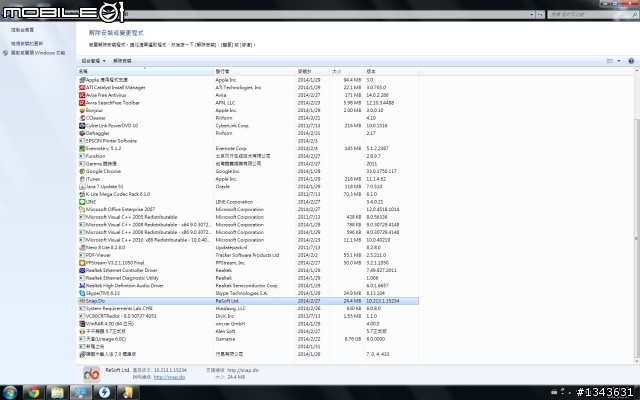The height and width of the screenshot is (400, 640).
Task: Open Turn Windows features on or off
Action: [38, 53]
